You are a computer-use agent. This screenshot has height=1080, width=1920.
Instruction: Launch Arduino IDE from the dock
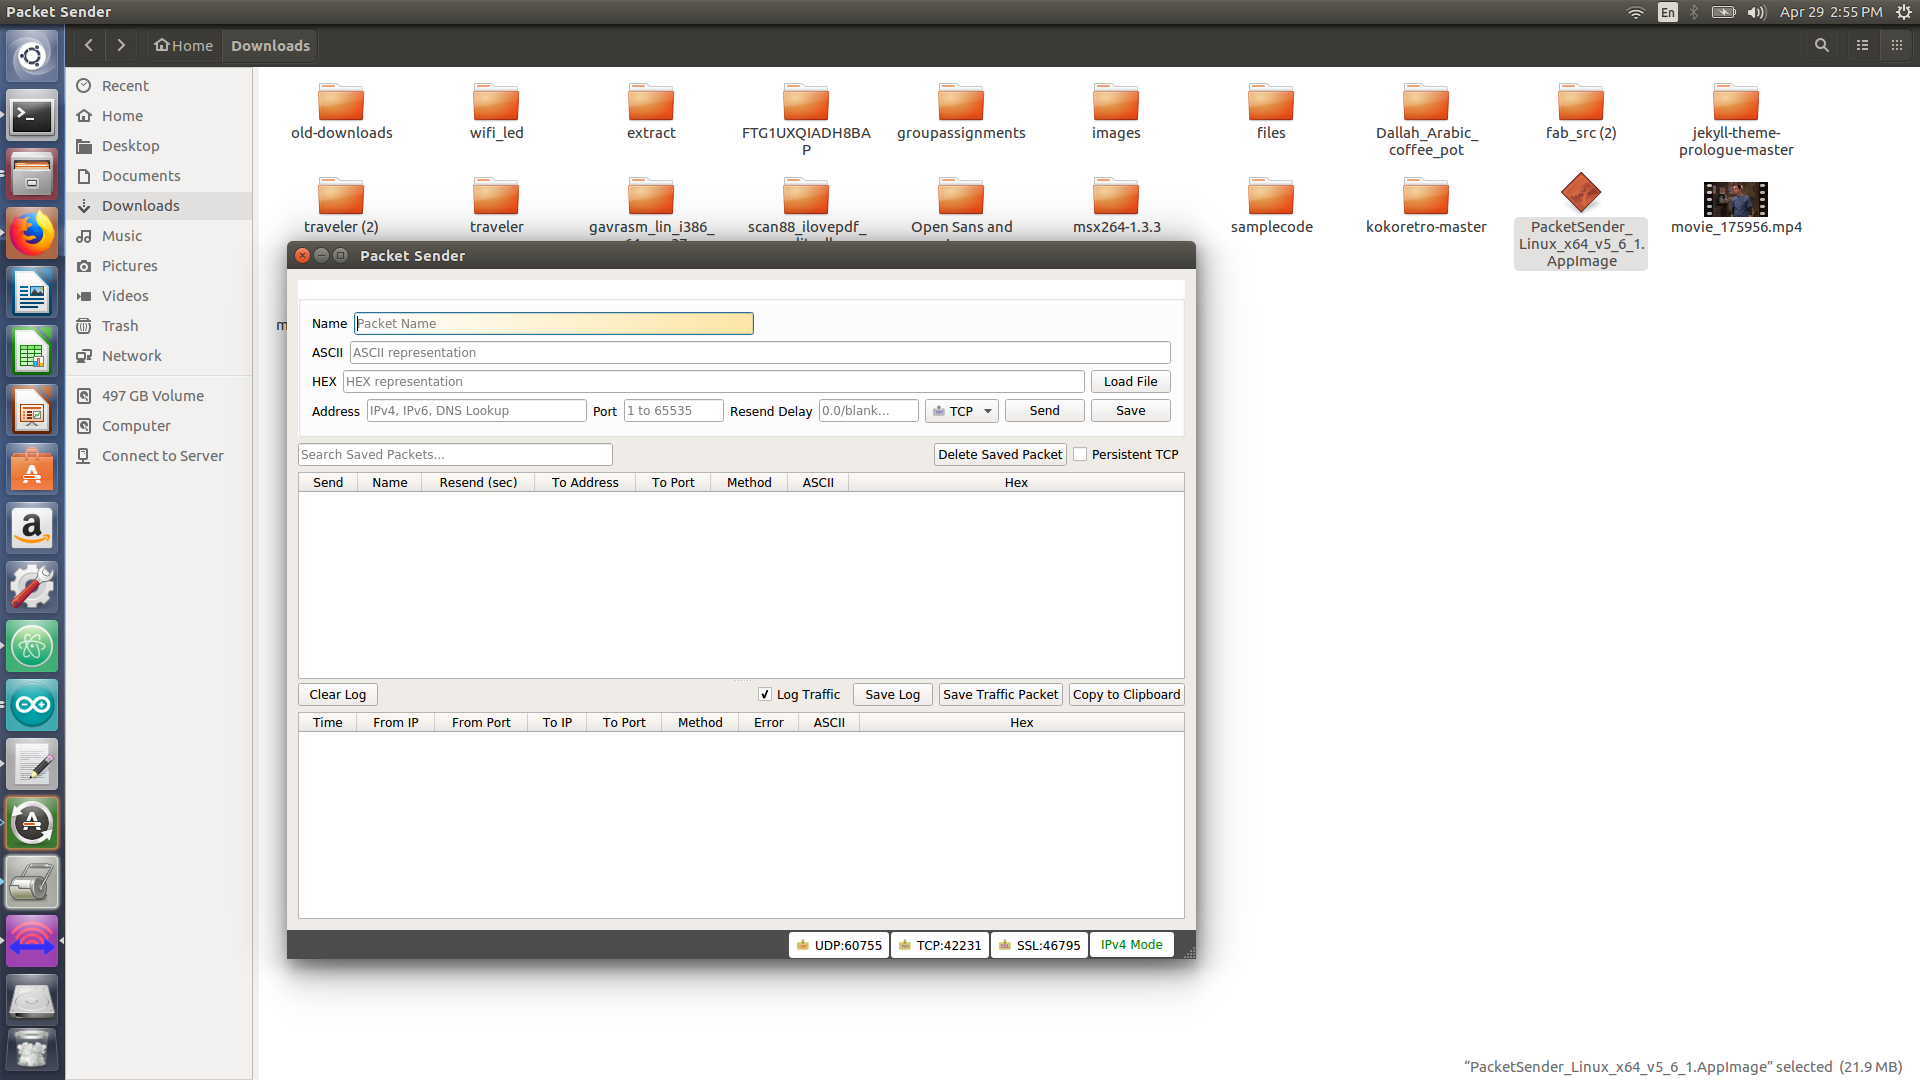pos(32,706)
